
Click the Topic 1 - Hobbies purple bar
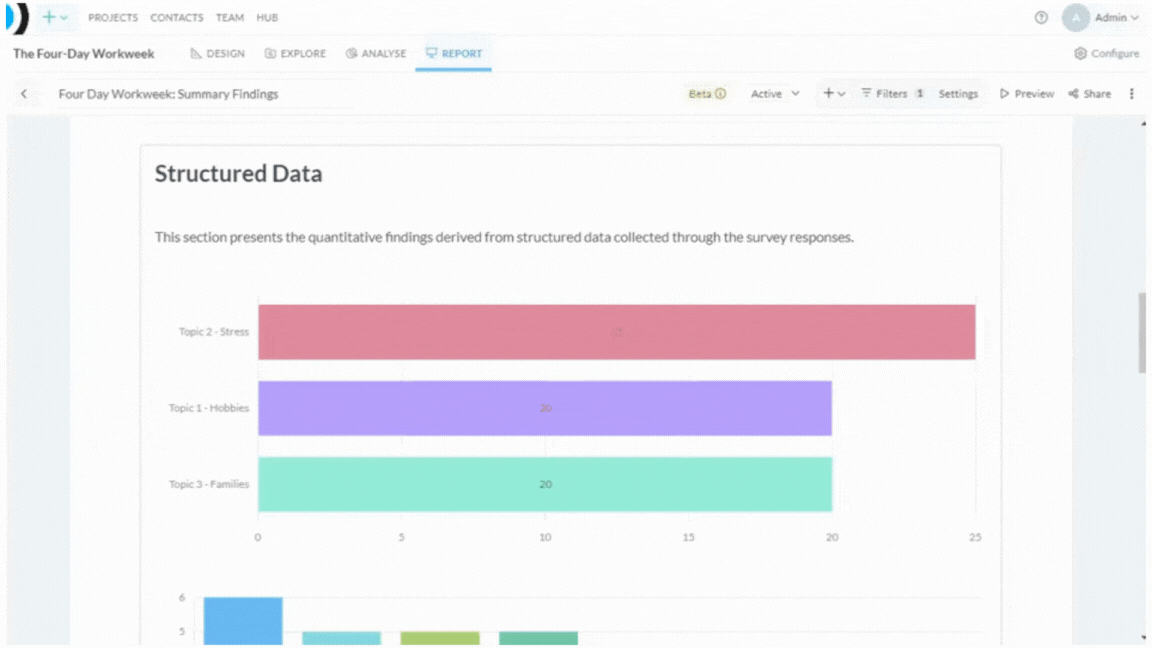tap(545, 408)
